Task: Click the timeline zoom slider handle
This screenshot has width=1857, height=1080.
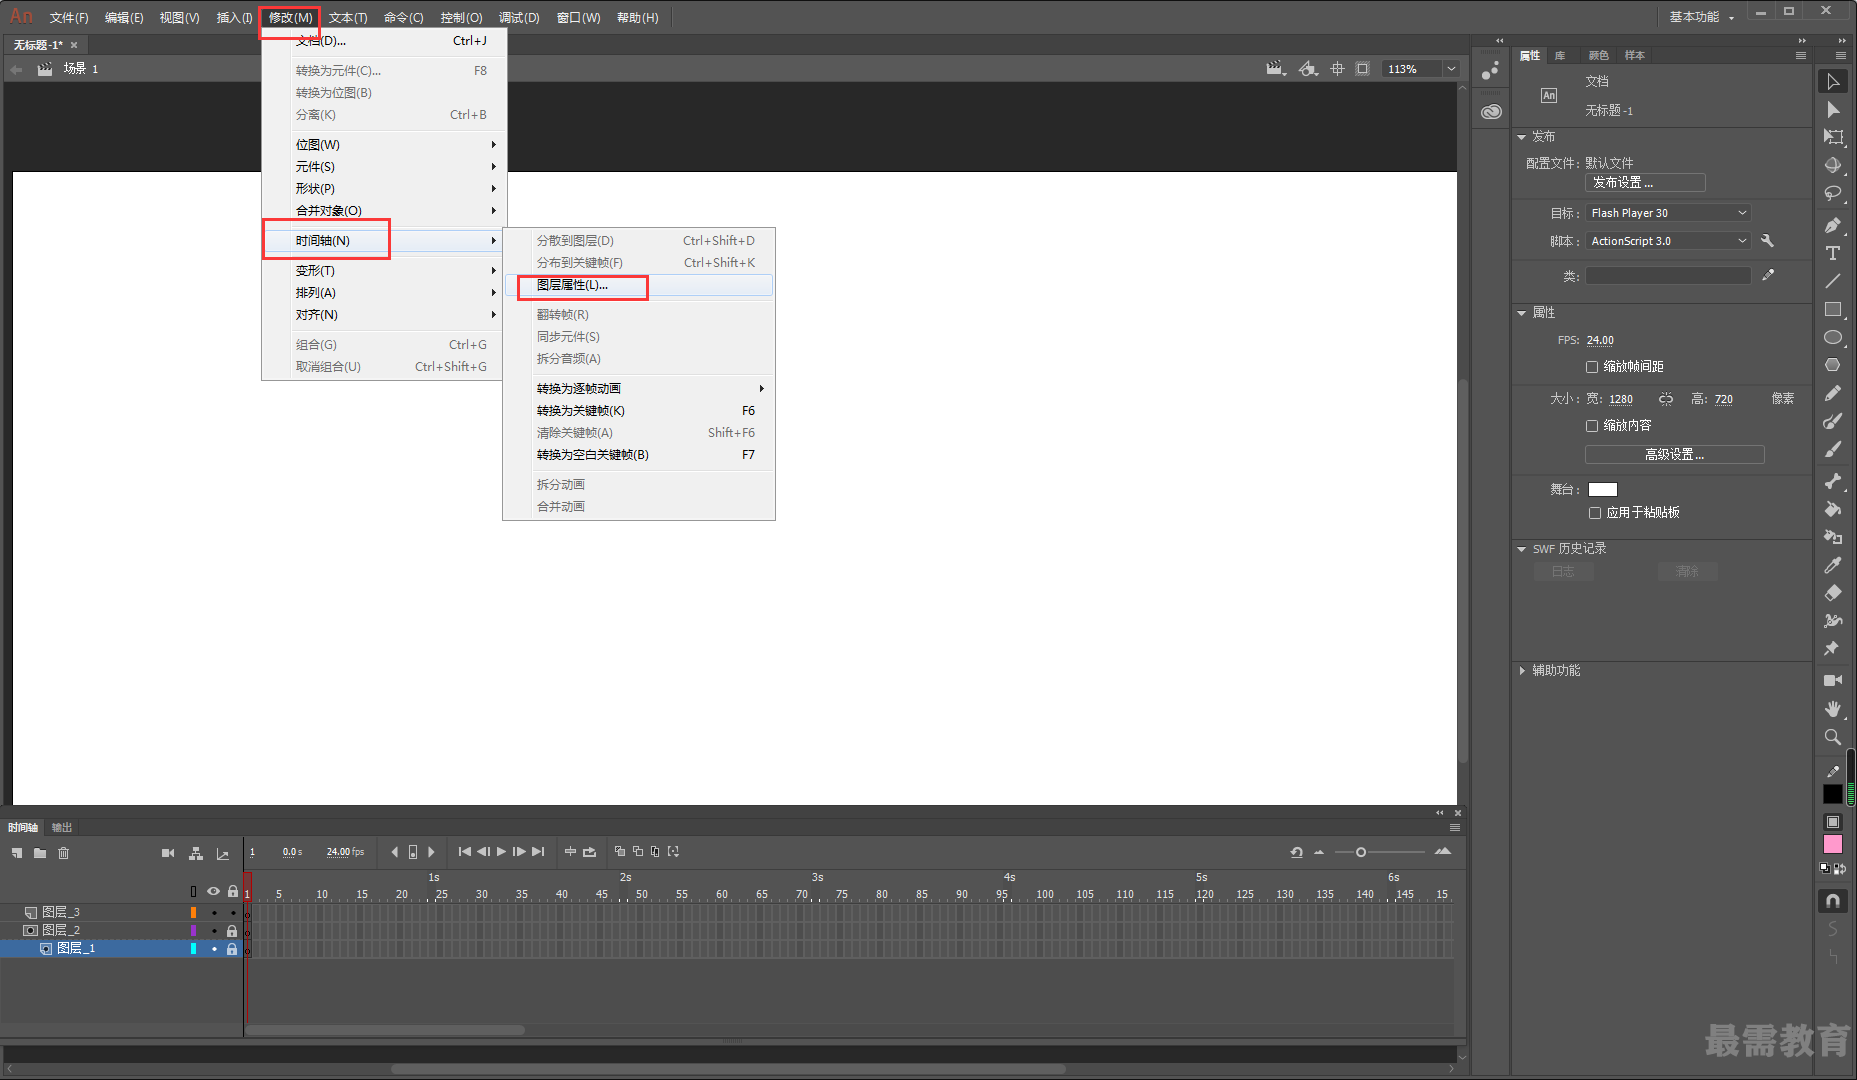Action: click(1361, 852)
